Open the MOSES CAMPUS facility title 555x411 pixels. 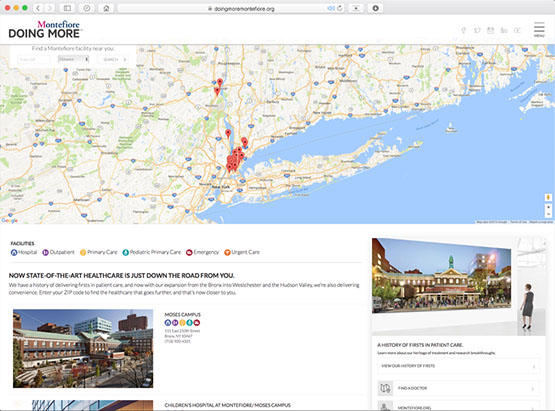pyautogui.click(x=183, y=314)
